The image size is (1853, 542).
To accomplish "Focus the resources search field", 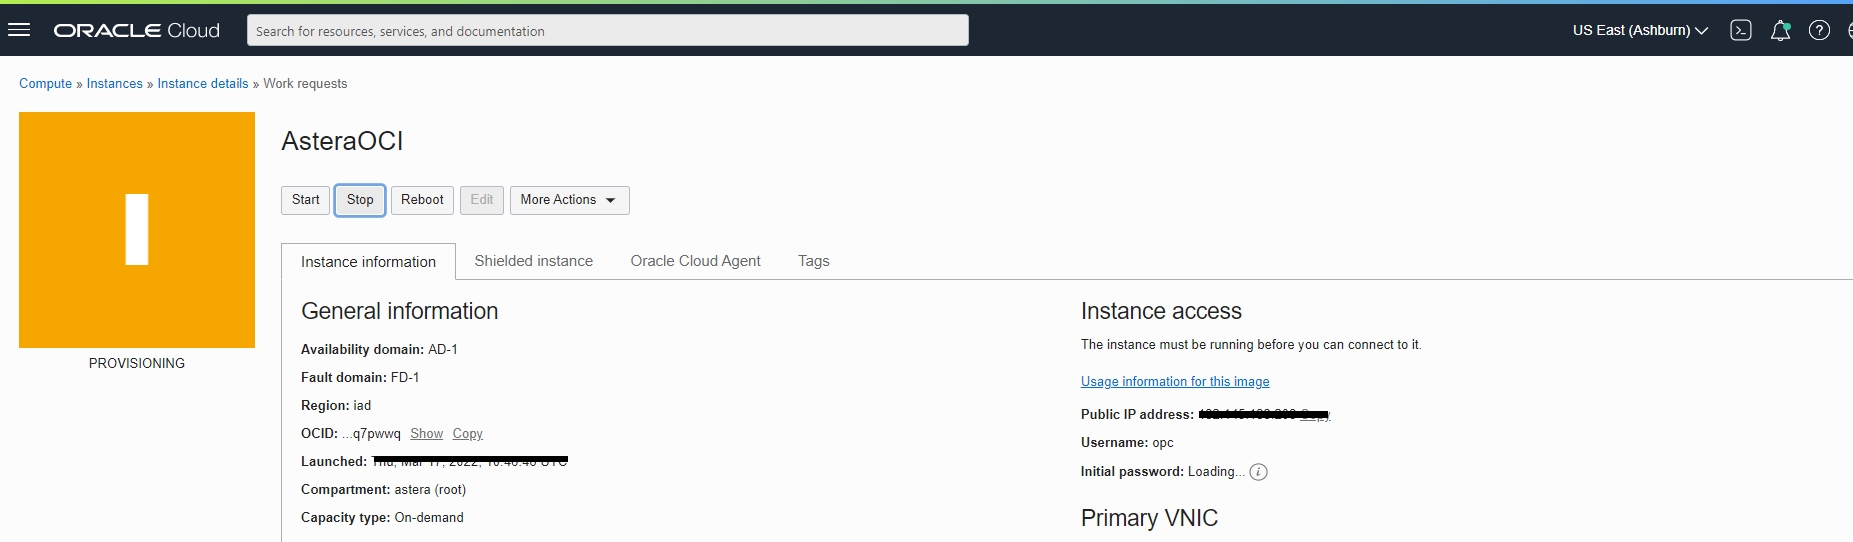I will [x=608, y=31].
